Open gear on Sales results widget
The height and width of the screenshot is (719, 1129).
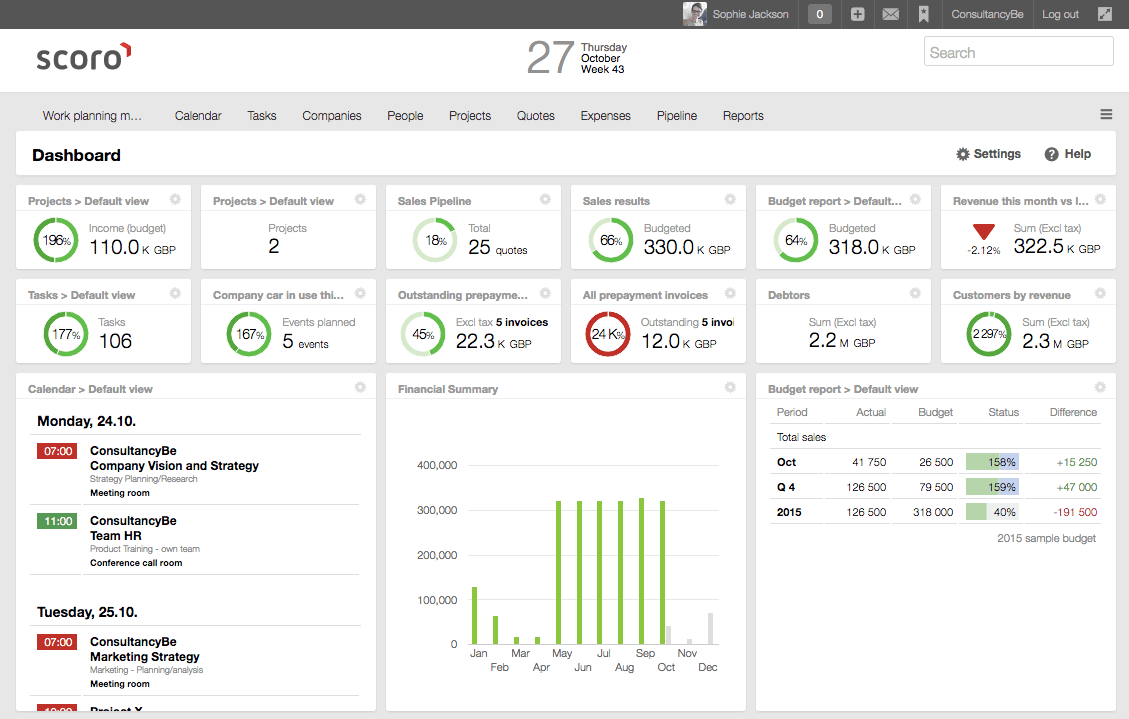coord(730,199)
